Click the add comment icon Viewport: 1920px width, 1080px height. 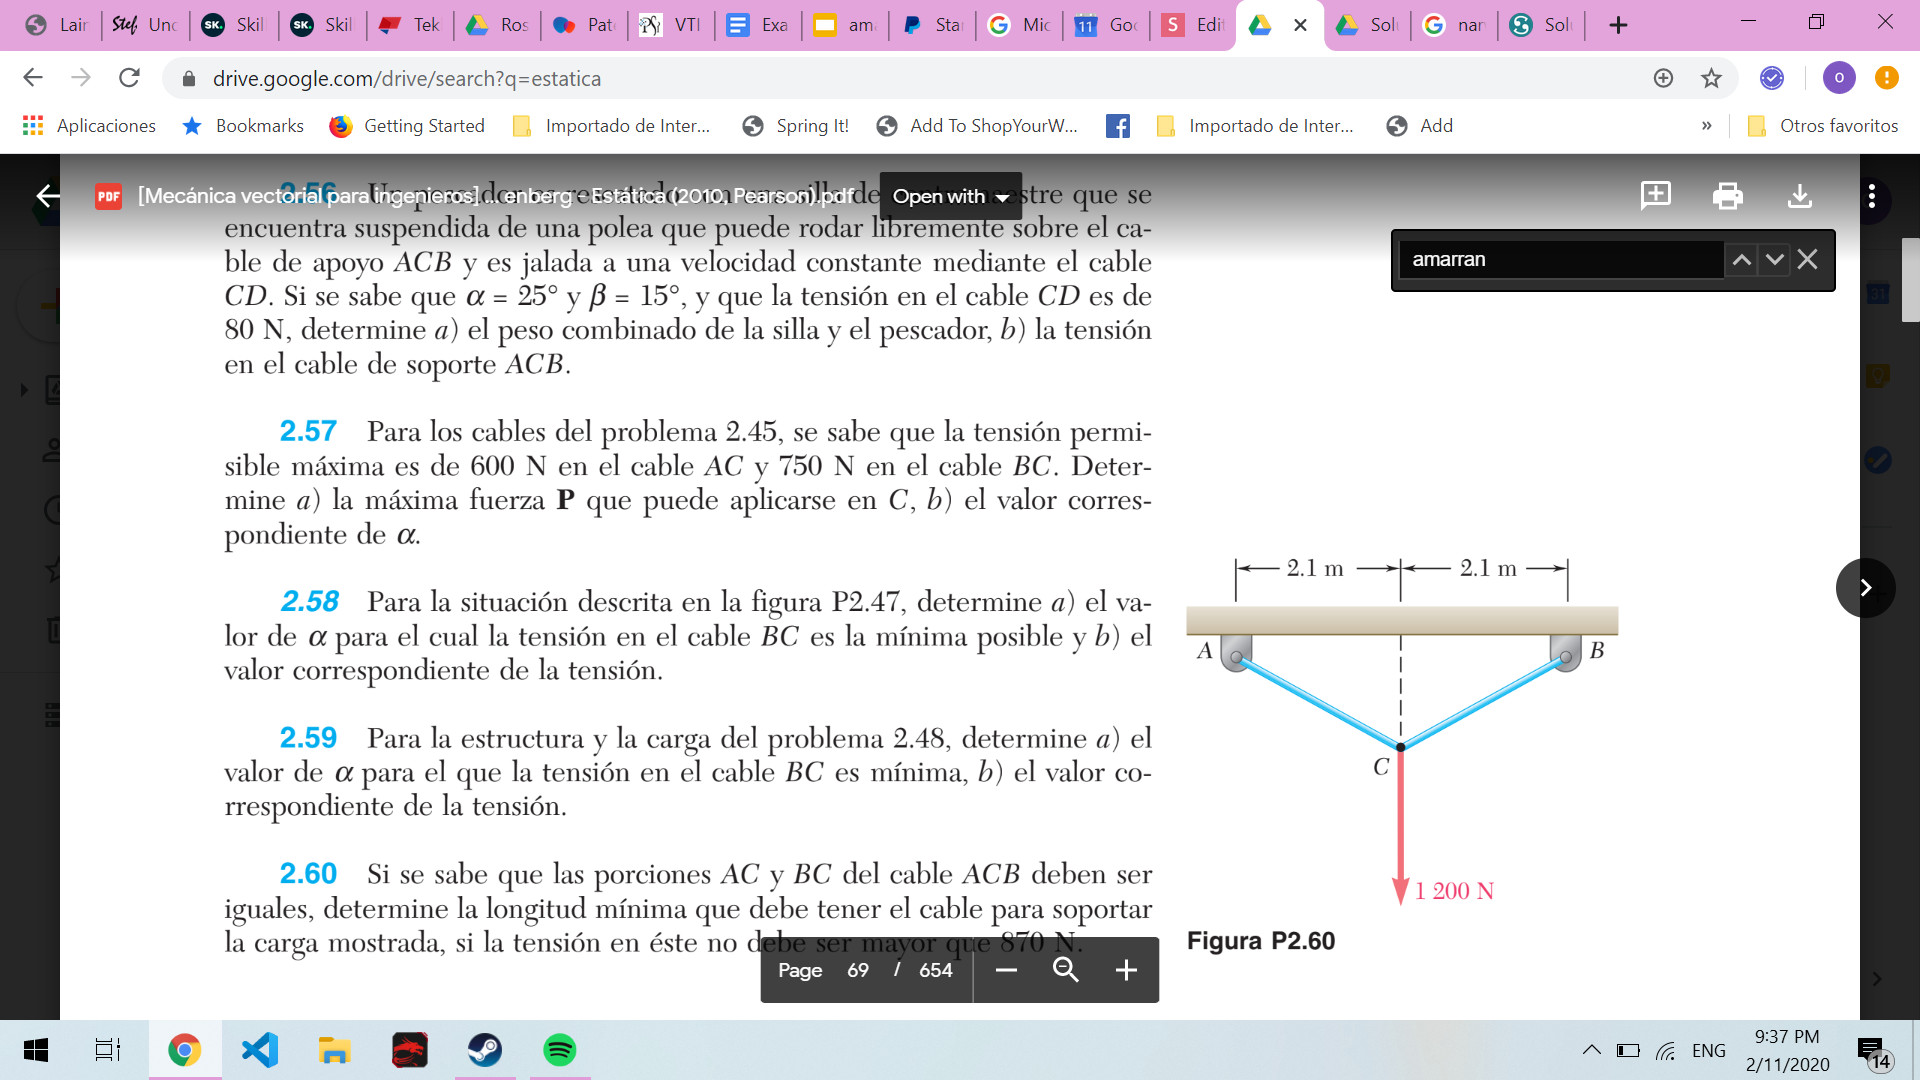click(x=1655, y=196)
